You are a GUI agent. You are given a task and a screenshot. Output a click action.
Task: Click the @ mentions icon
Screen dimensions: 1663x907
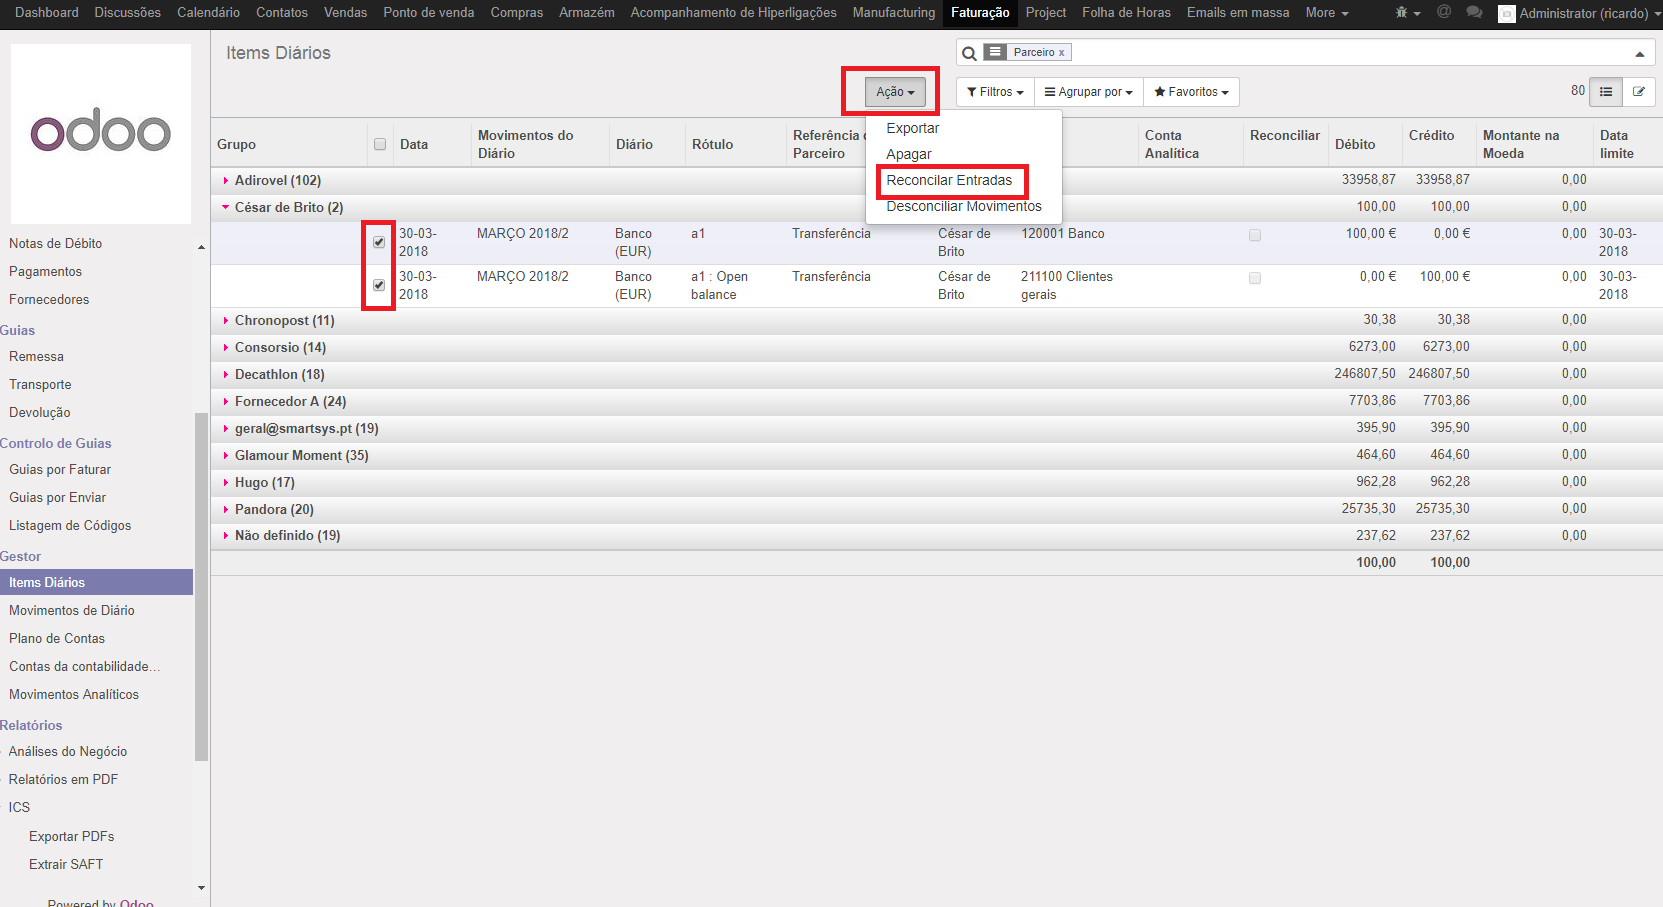(x=1443, y=13)
